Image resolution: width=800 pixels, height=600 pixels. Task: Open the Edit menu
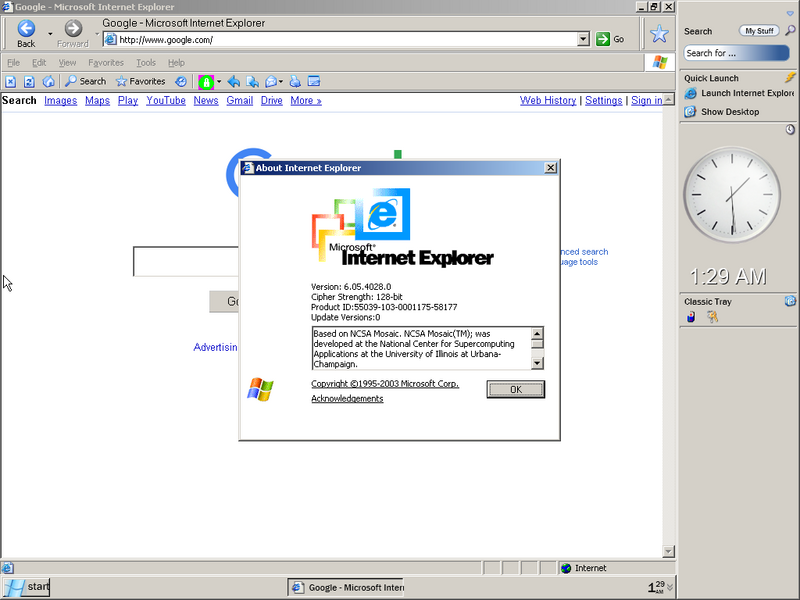pos(39,63)
